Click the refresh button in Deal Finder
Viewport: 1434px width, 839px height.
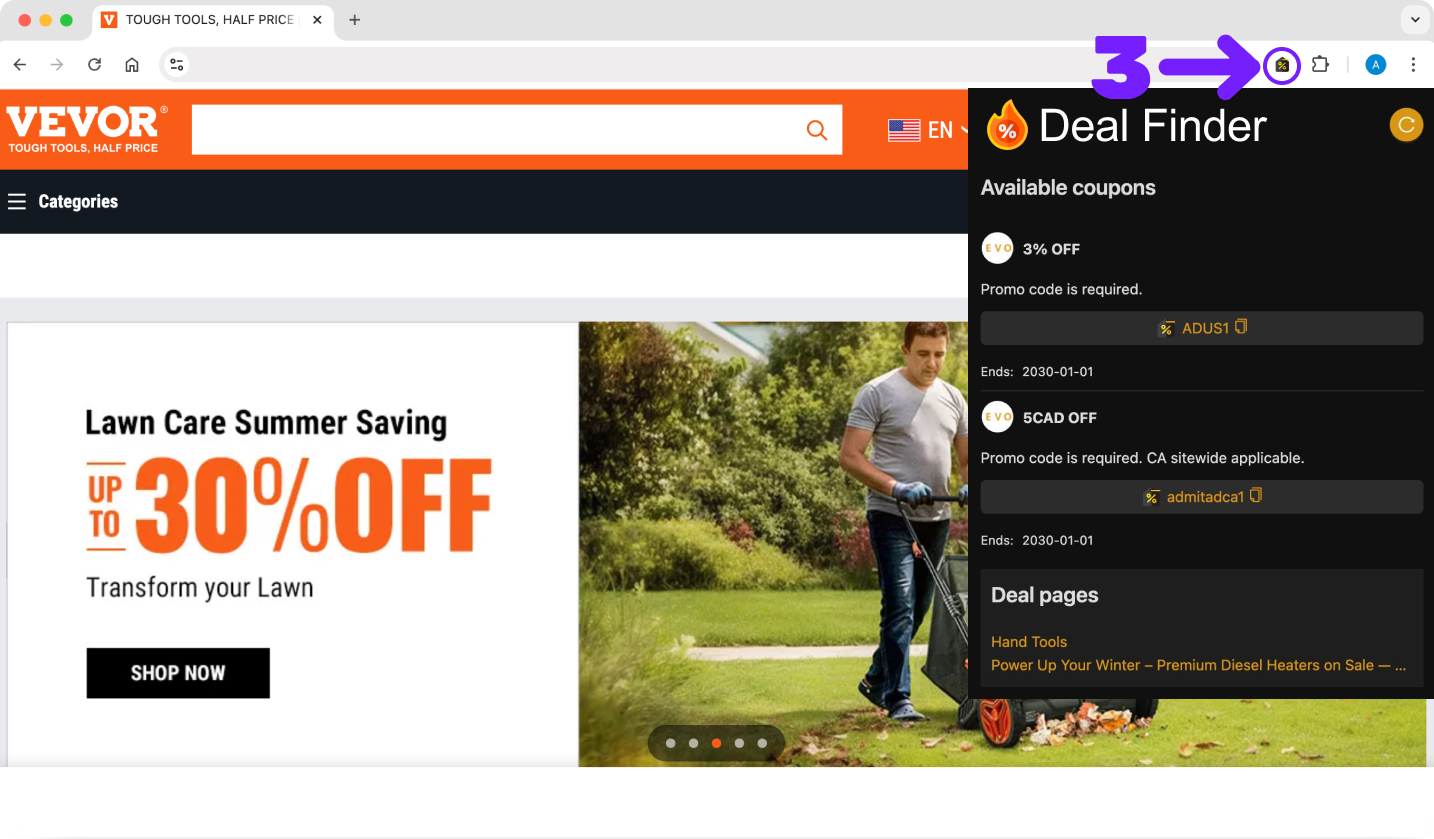coord(1406,125)
